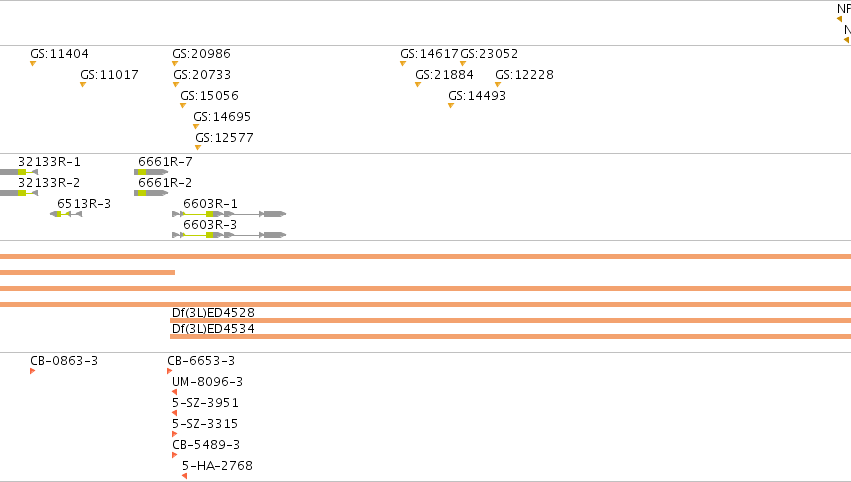Open the GS:12577 insertion triangle
851x482 pixels.
[x=198, y=148]
